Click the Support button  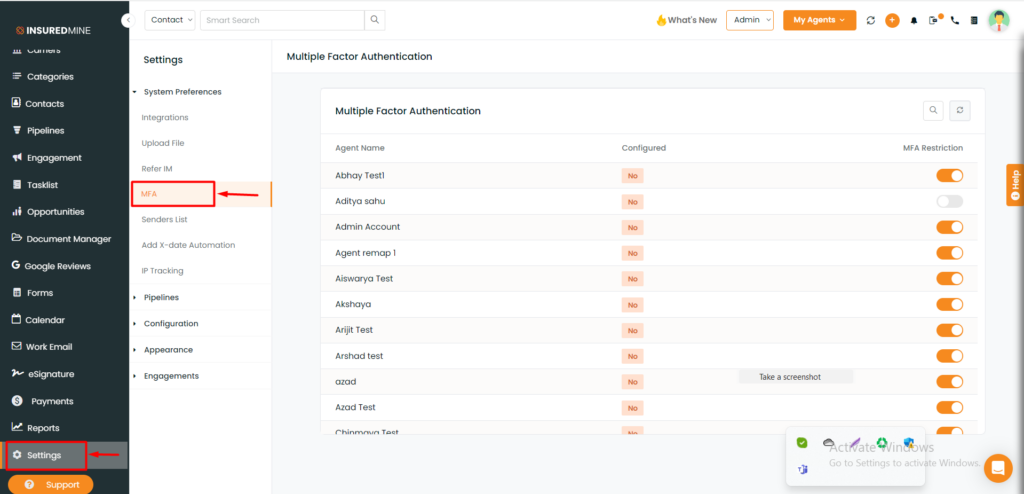(51, 485)
